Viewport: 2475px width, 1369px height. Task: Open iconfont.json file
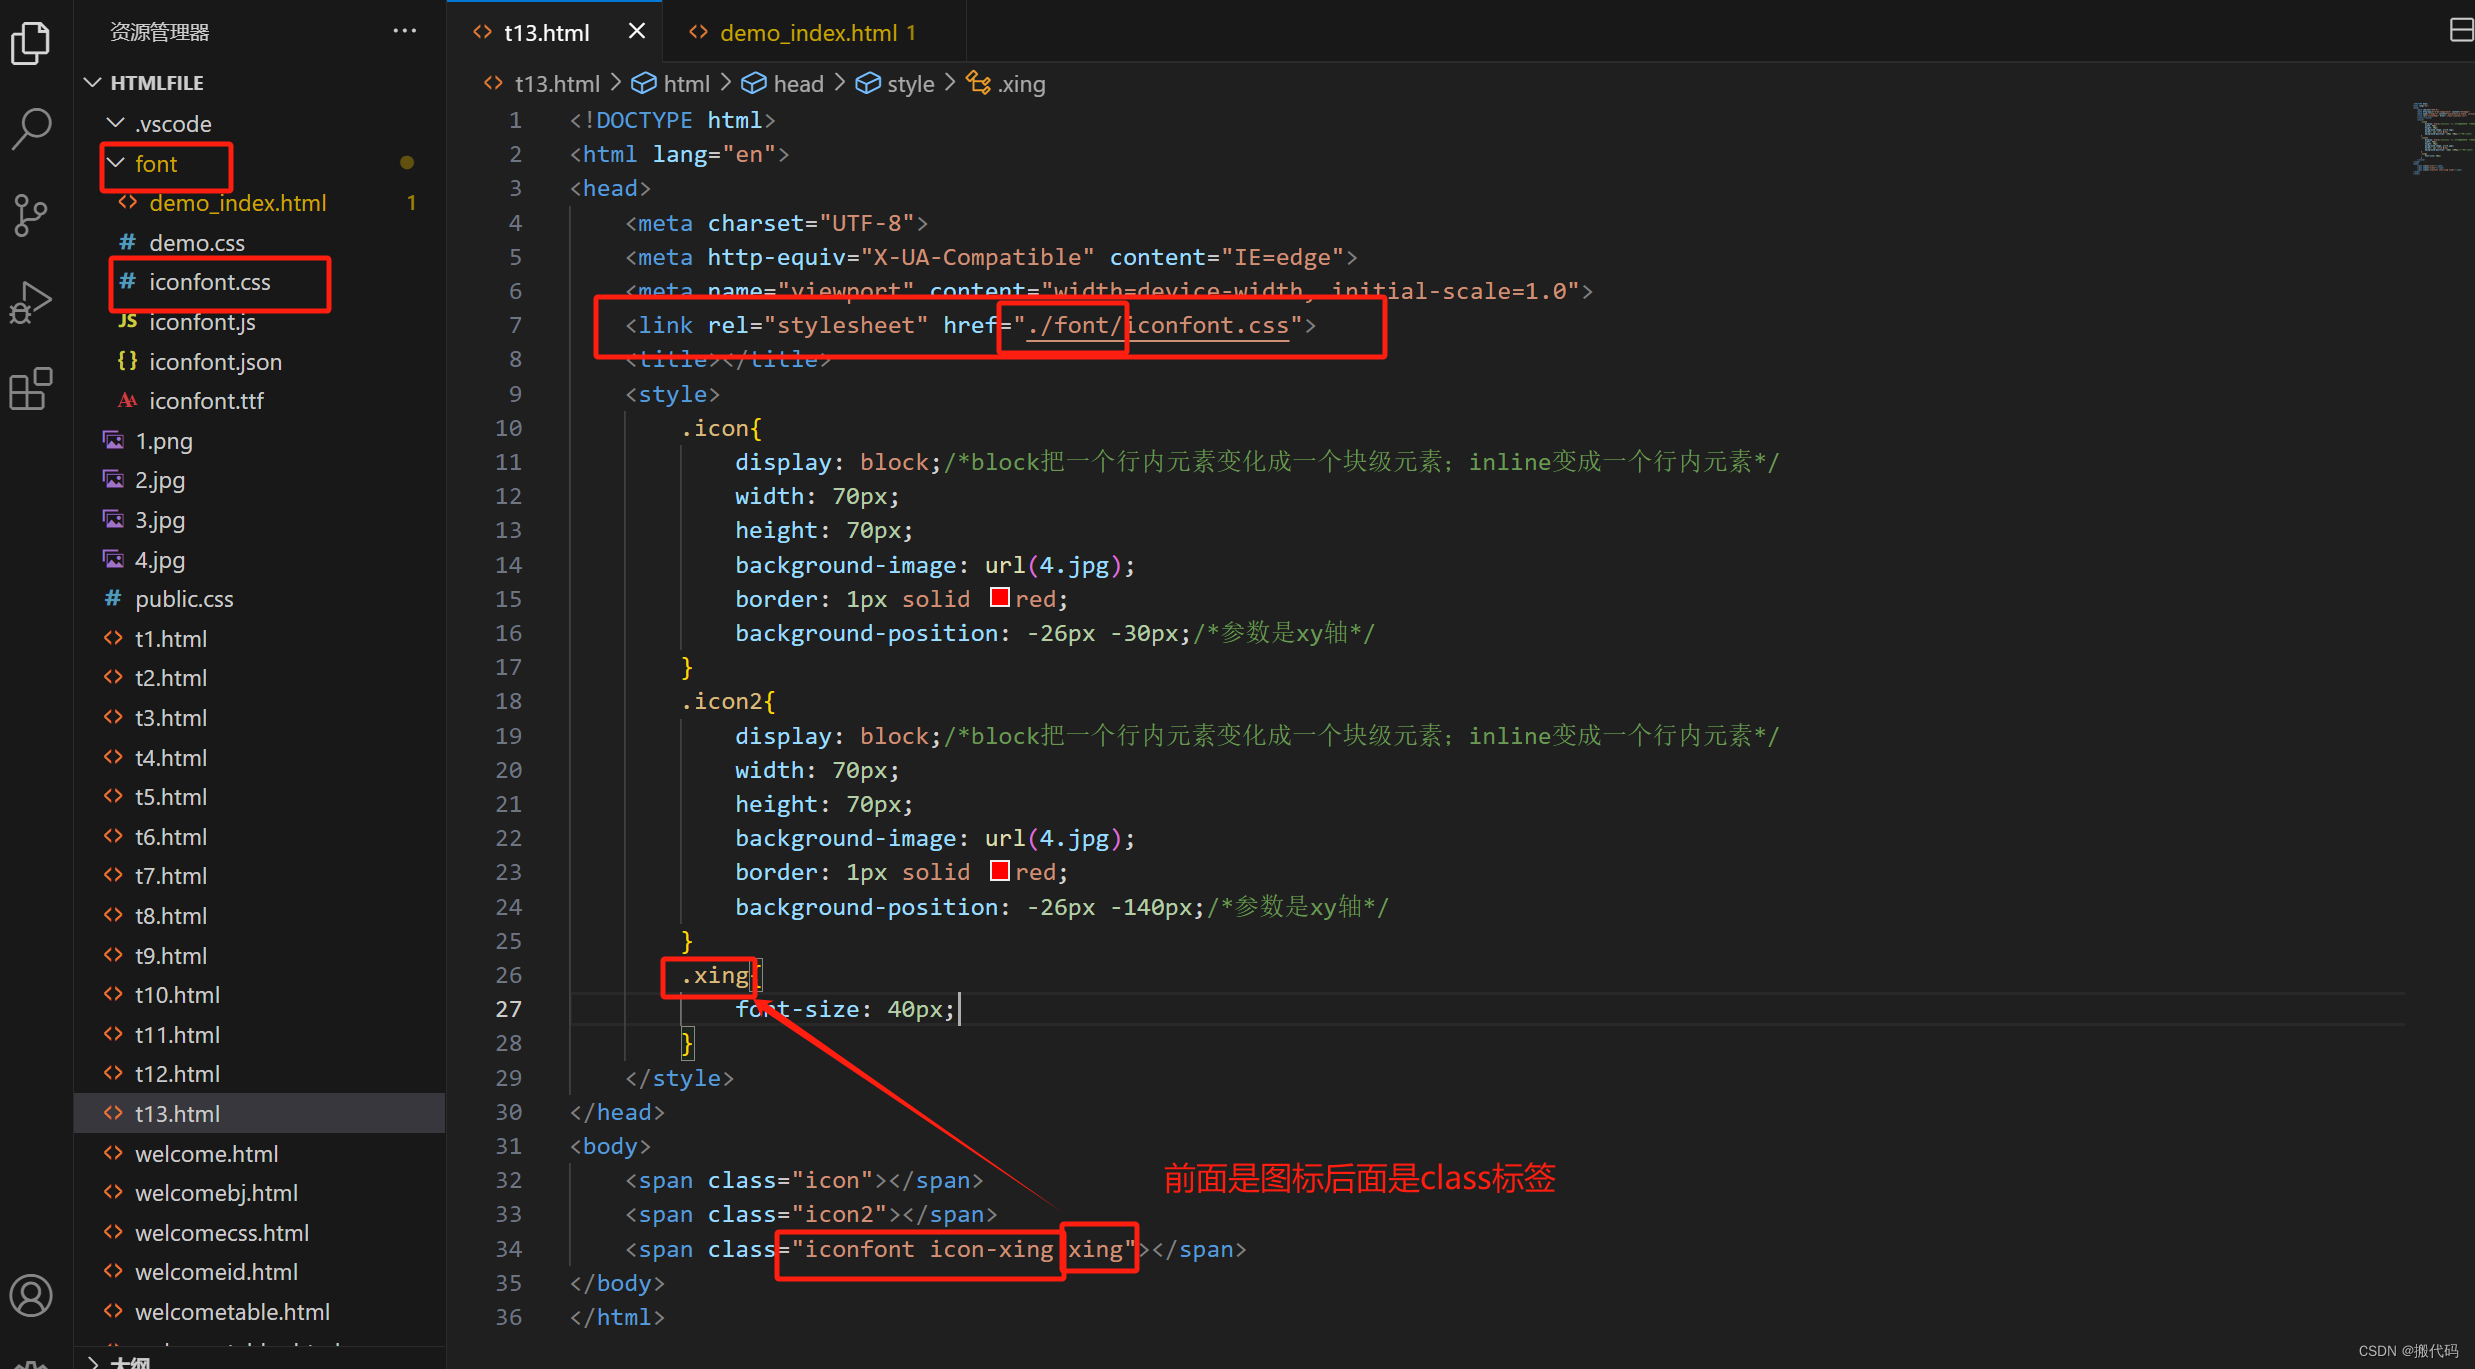[x=260, y=362]
